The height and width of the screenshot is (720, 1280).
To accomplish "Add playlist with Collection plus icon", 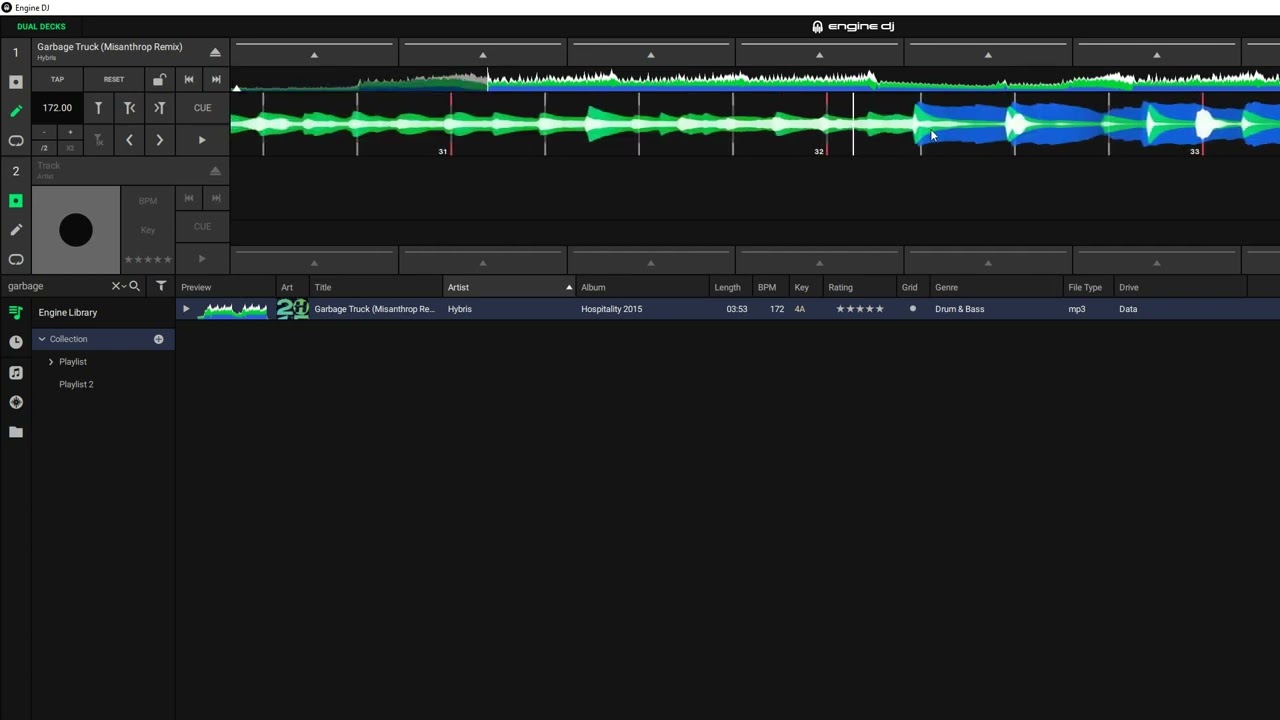I will pos(158,339).
